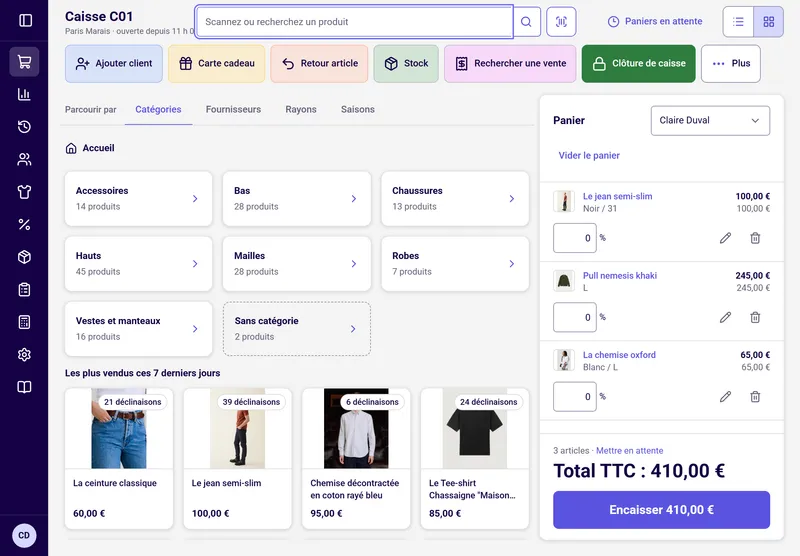This screenshot has width=800, height=556.
Task: Open the clipboard list sidebar icon
Action: point(24,290)
